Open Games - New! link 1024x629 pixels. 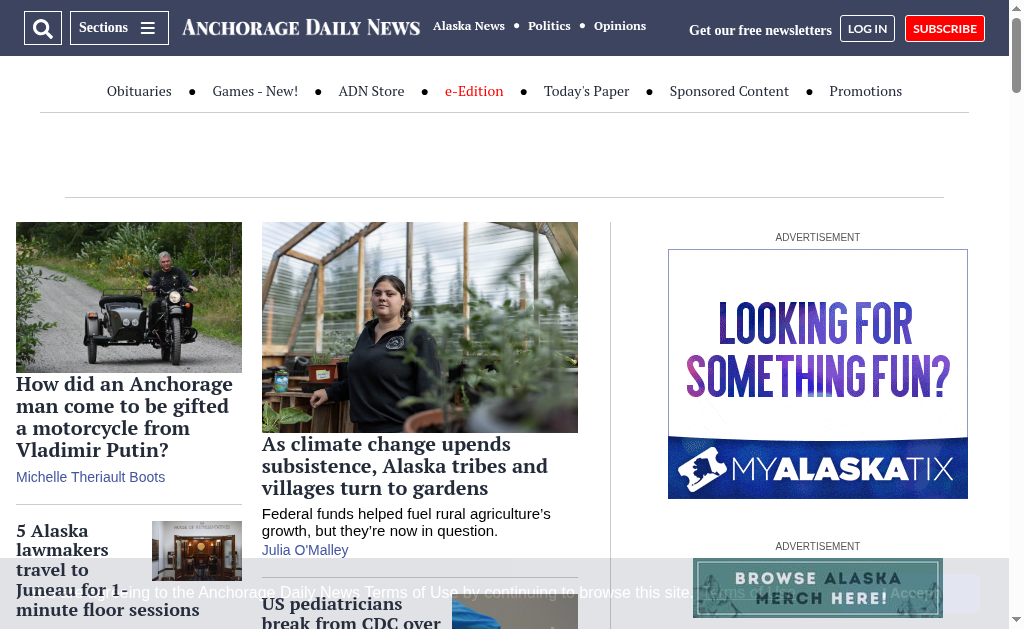tap(255, 91)
